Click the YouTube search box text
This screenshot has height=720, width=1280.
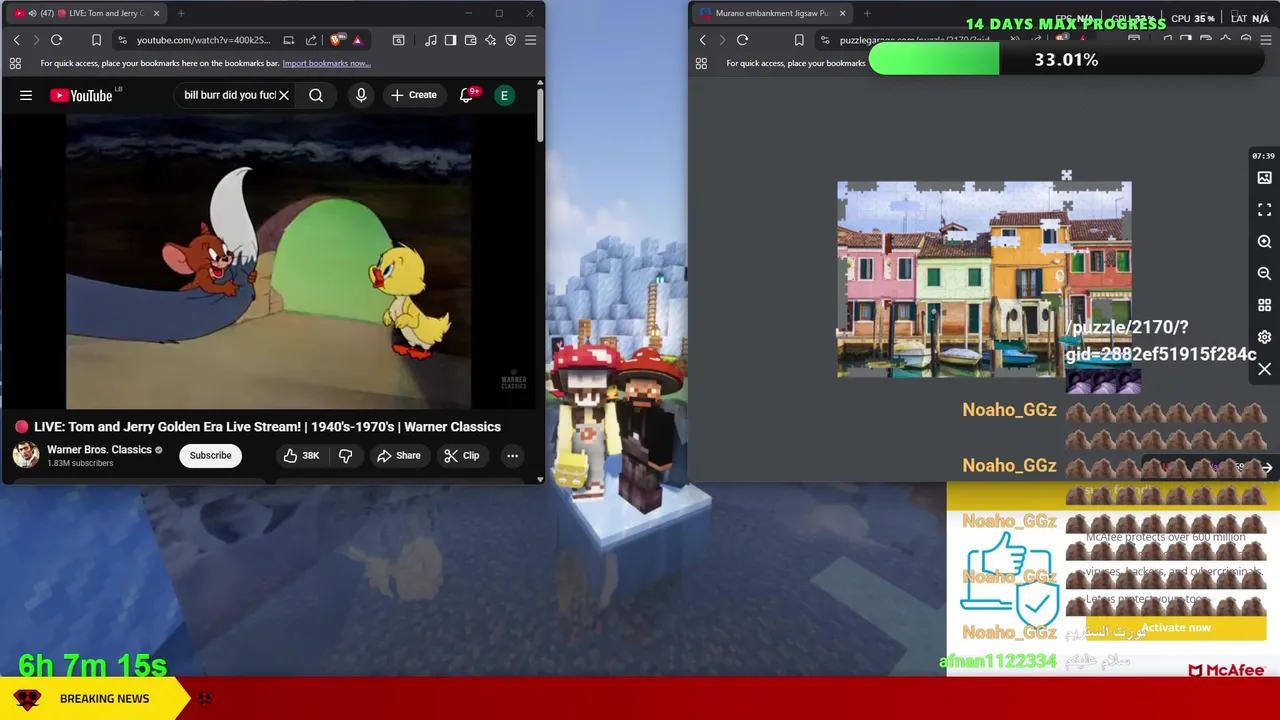(229, 95)
